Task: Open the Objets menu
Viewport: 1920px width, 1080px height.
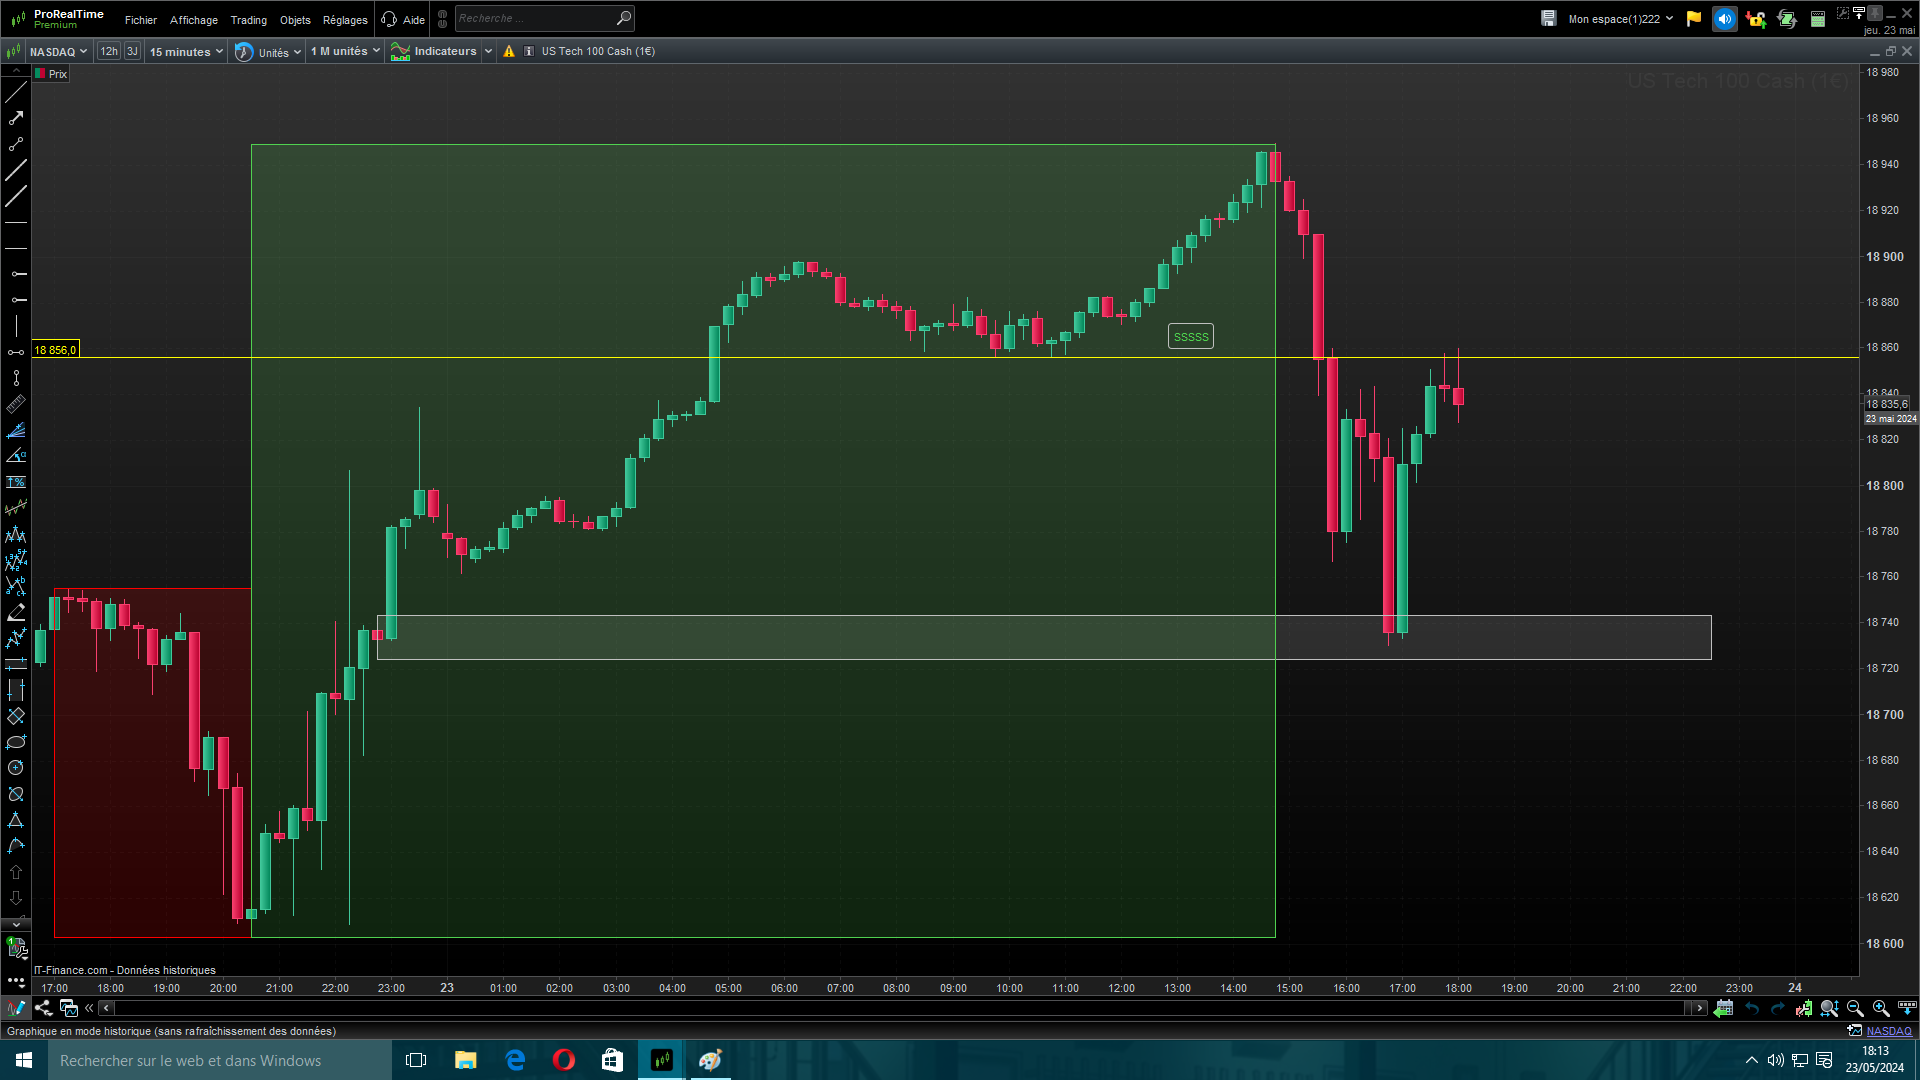Action: point(295,20)
